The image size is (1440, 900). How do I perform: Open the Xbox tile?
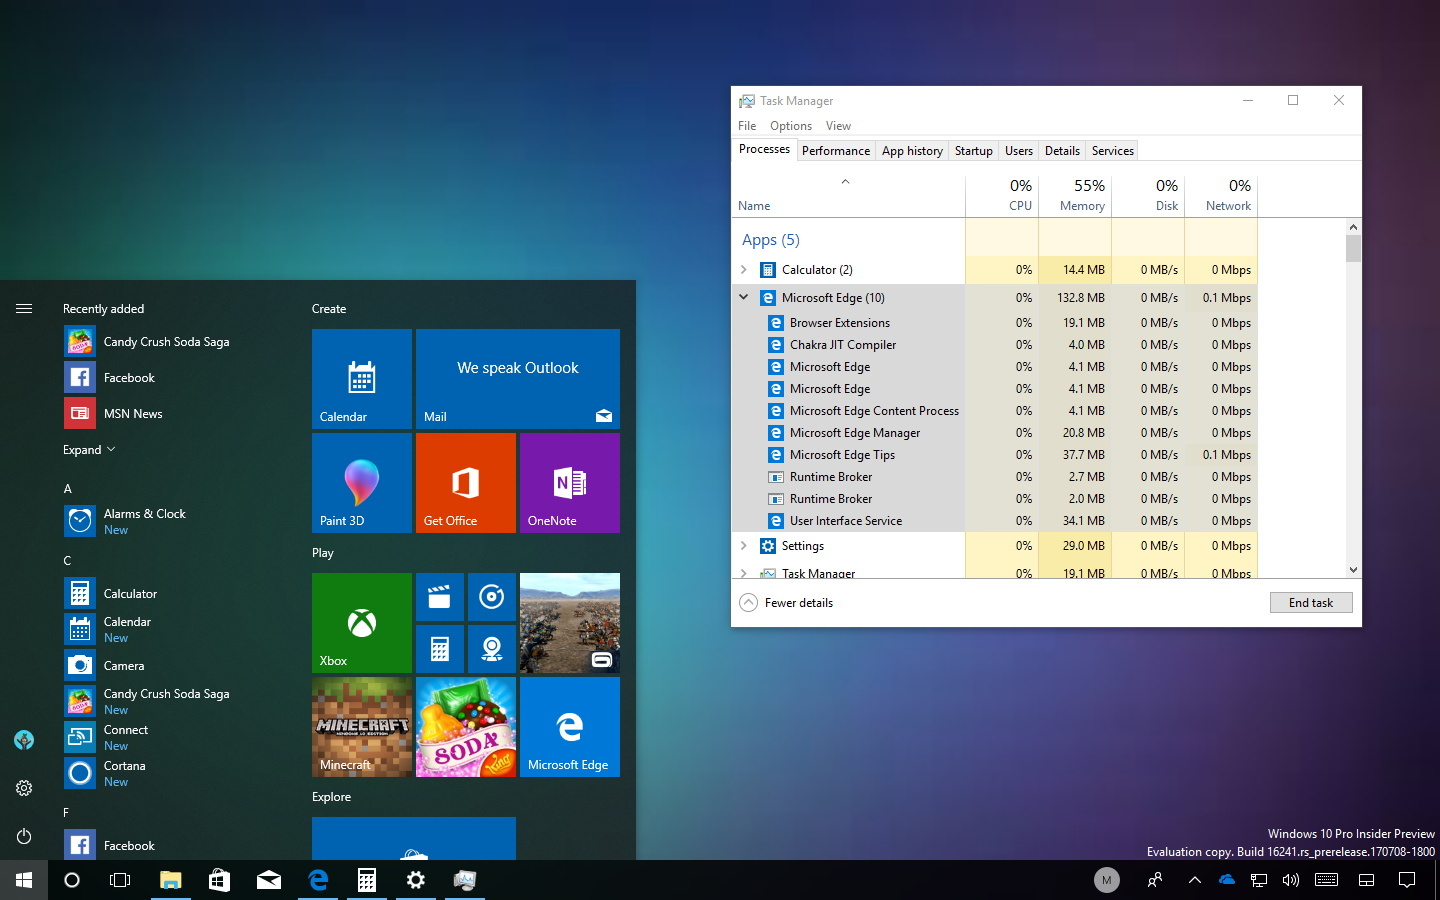(361, 622)
